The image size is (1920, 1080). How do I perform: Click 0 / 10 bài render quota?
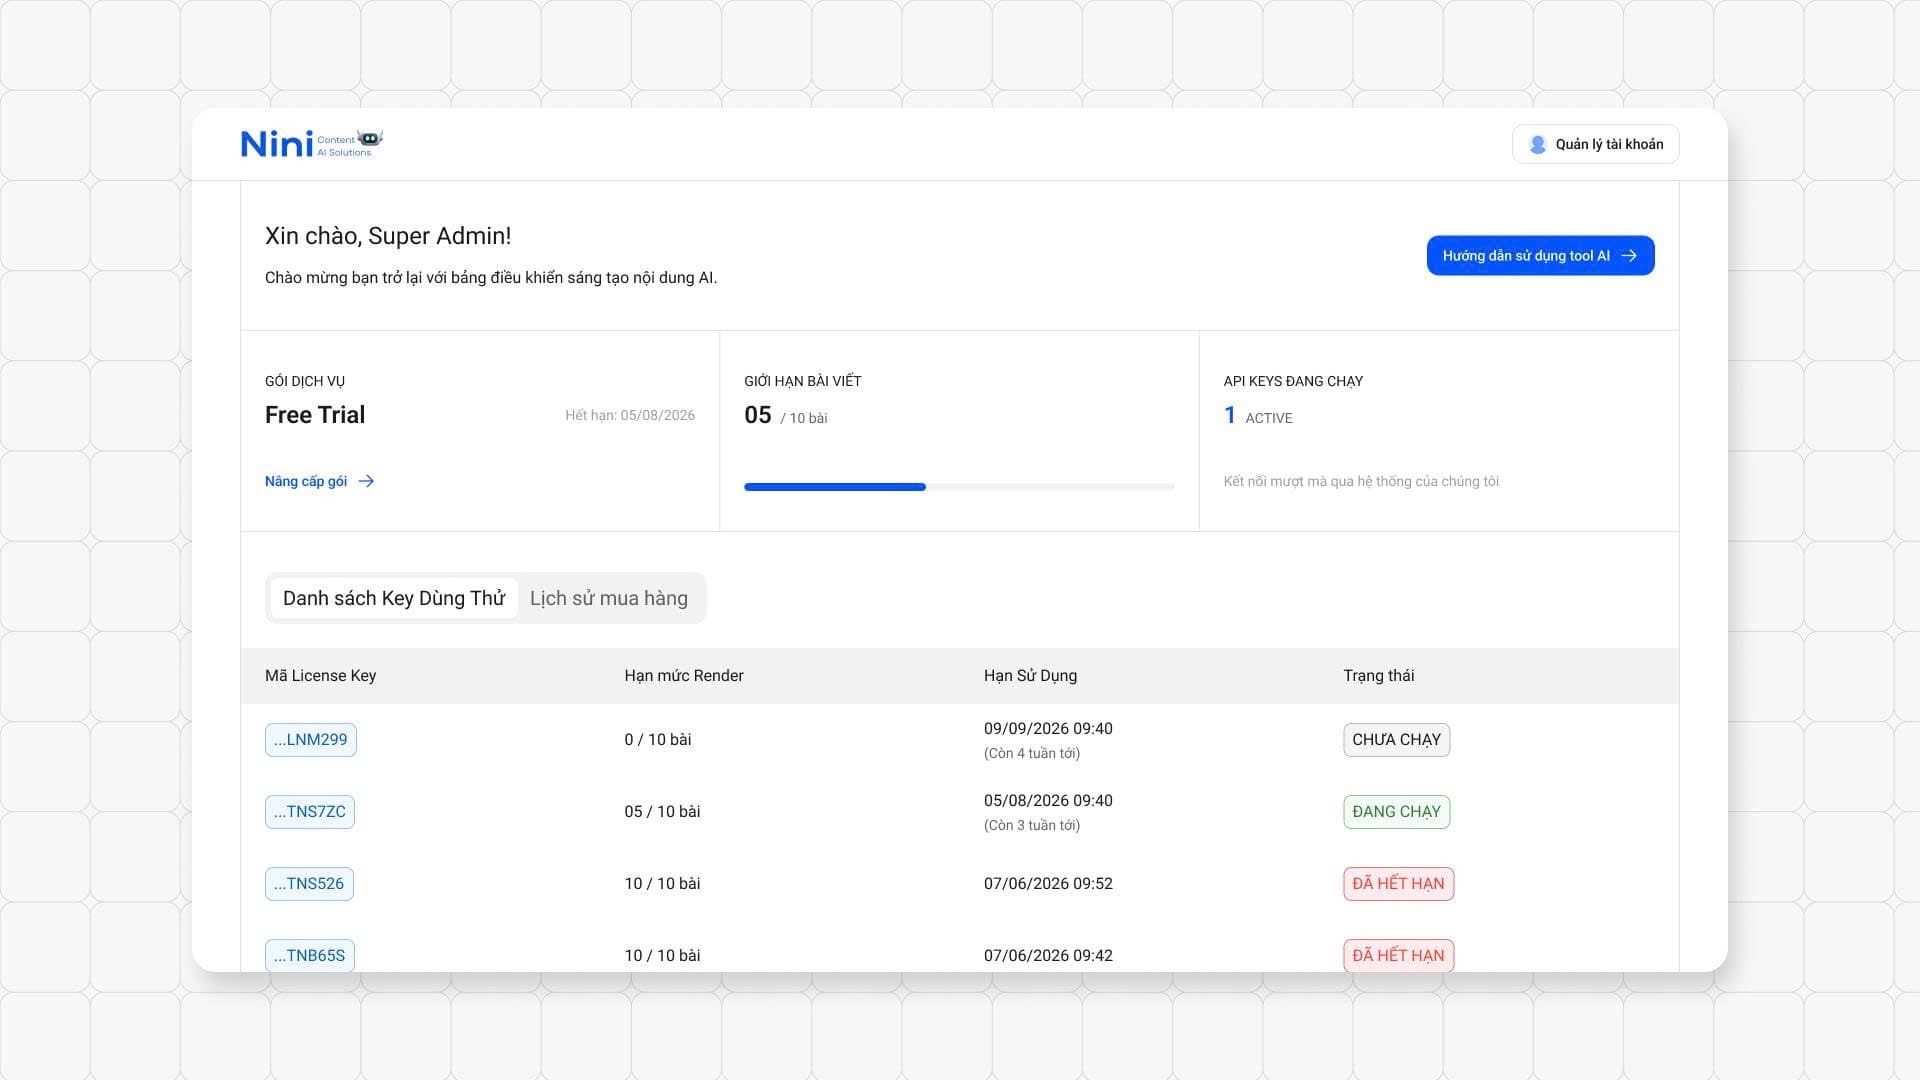tap(658, 740)
